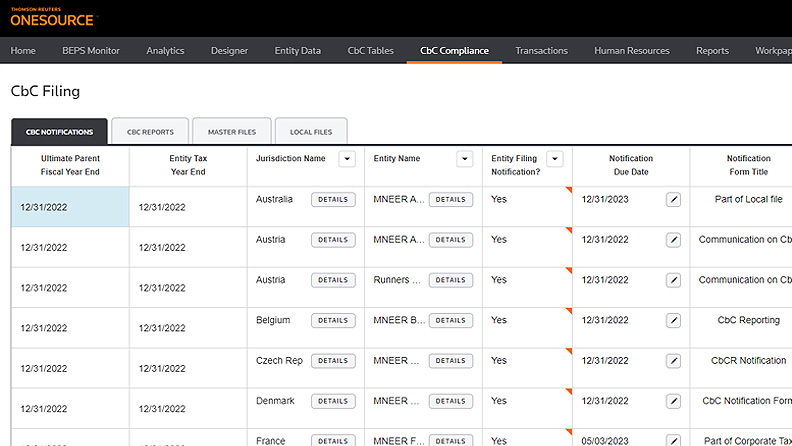Switch to Local Files tab
Image resolution: width=792 pixels, height=446 pixels.
[x=311, y=131]
